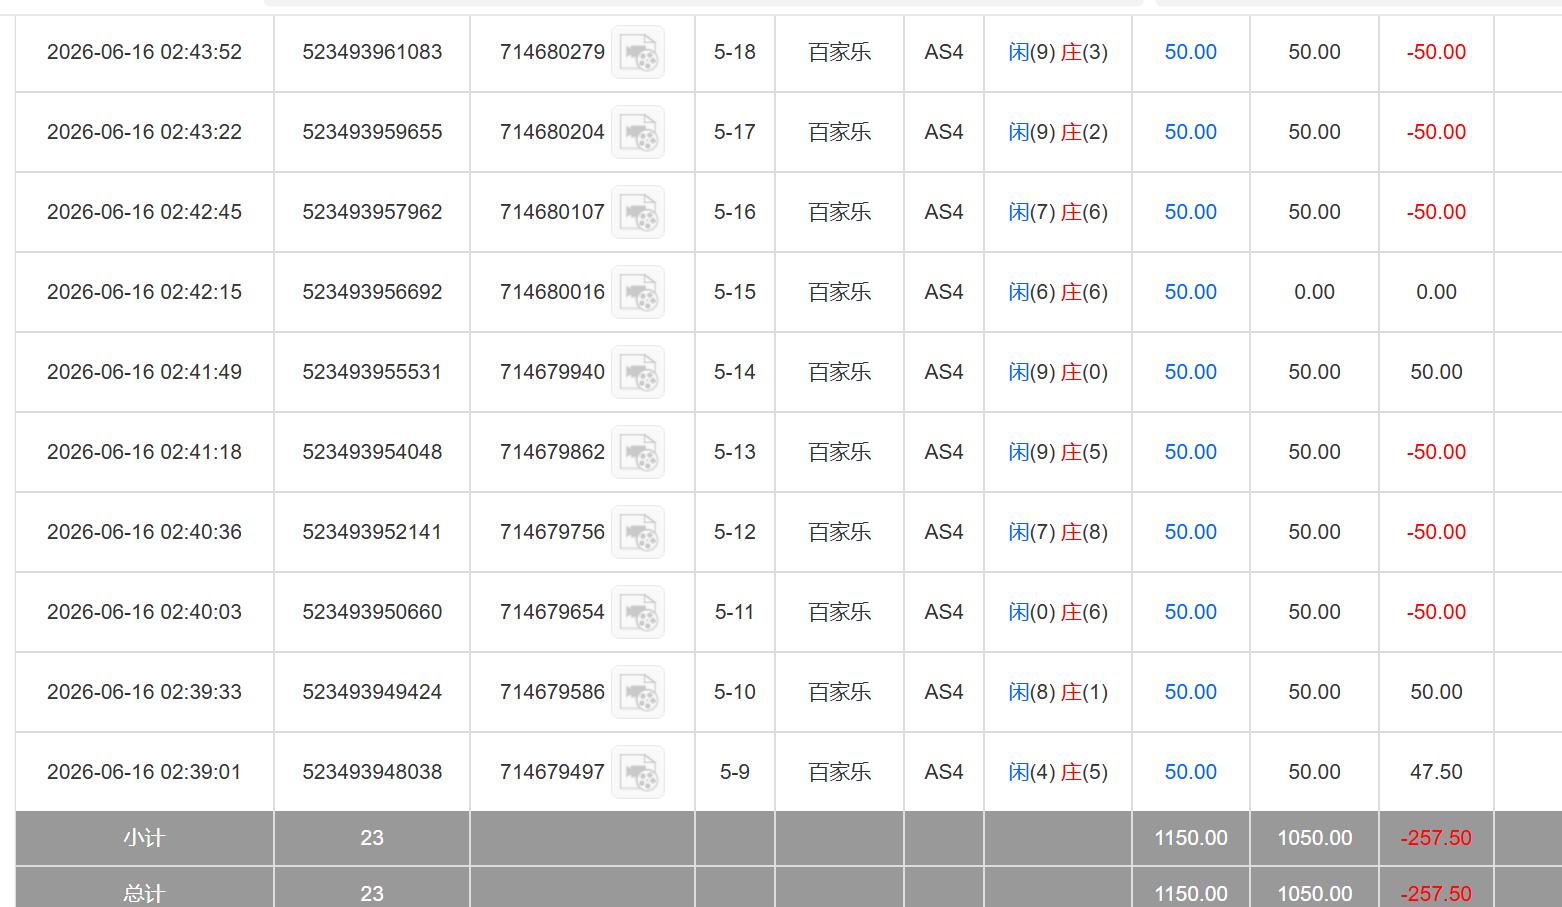Open video replay icon for round 714680279
Image resolution: width=1562 pixels, height=907 pixels.
pos(638,52)
